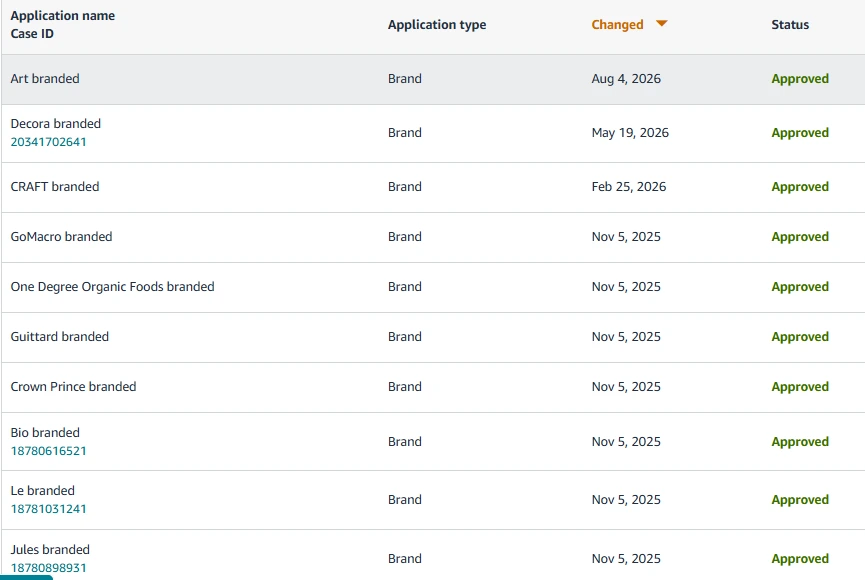Select the Art branded row name
Viewport: 865px width, 580px height.
(x=45, y=78)
